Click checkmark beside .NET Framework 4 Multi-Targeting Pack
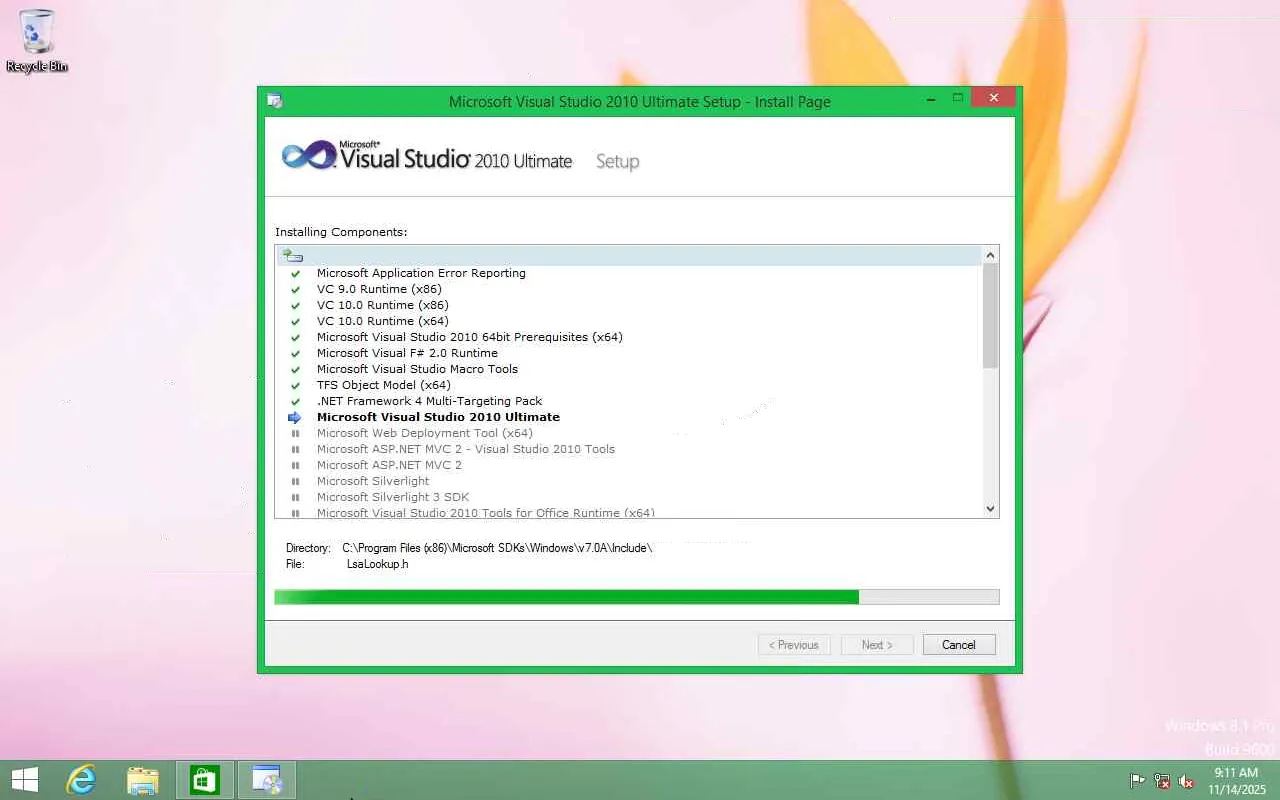 pyautogui.click(x=295, y=401)
